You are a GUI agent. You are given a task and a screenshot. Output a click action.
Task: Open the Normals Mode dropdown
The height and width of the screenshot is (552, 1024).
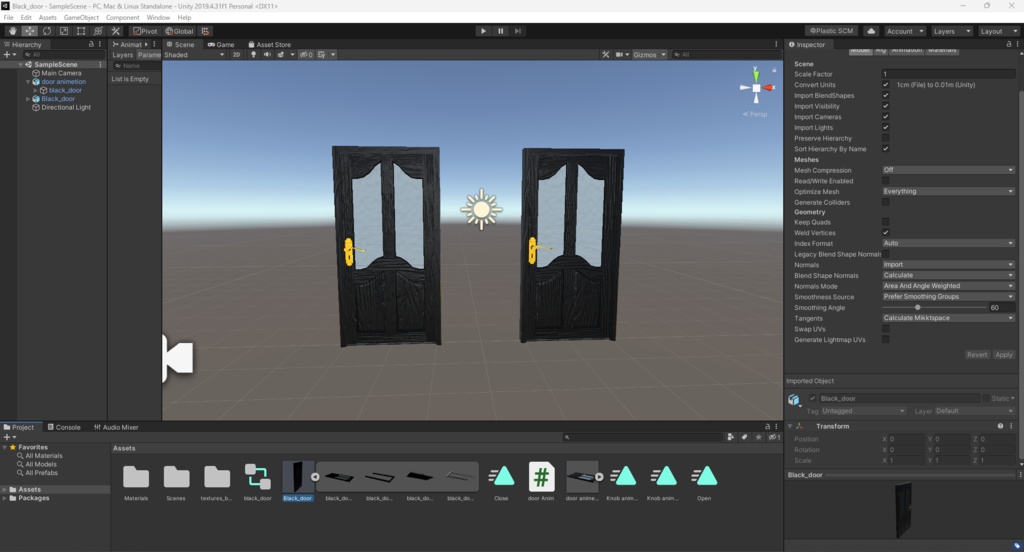point(948,286)
